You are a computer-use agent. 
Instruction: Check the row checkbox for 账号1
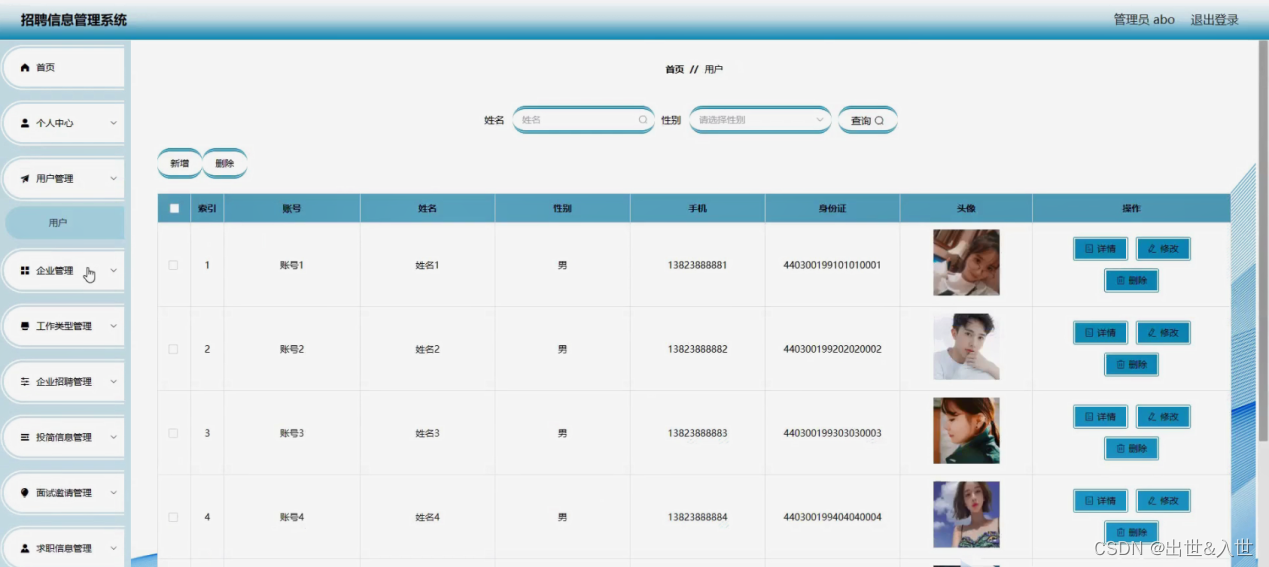pyautogui.click(x=173, y=265)
